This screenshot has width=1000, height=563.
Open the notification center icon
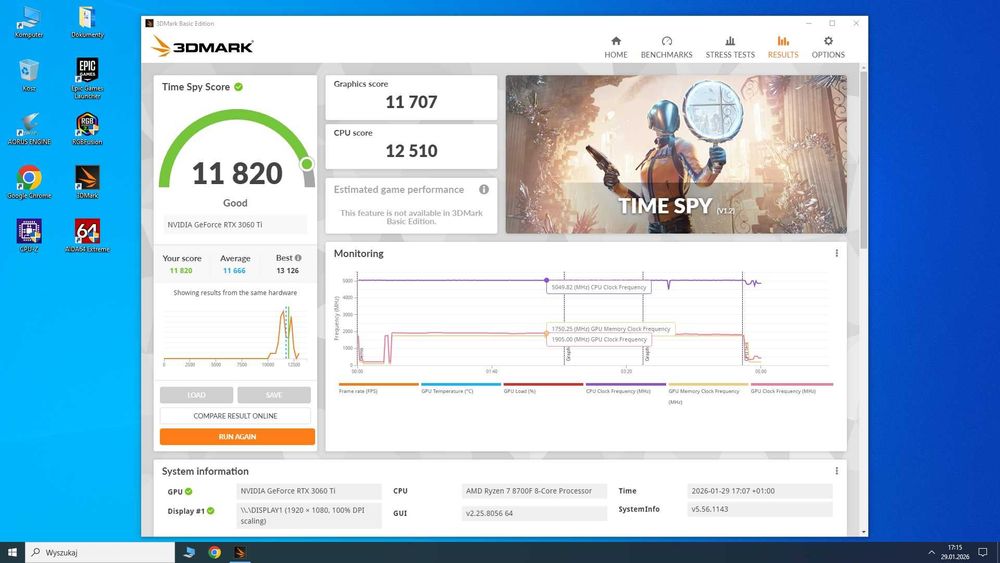click(983, 552)
